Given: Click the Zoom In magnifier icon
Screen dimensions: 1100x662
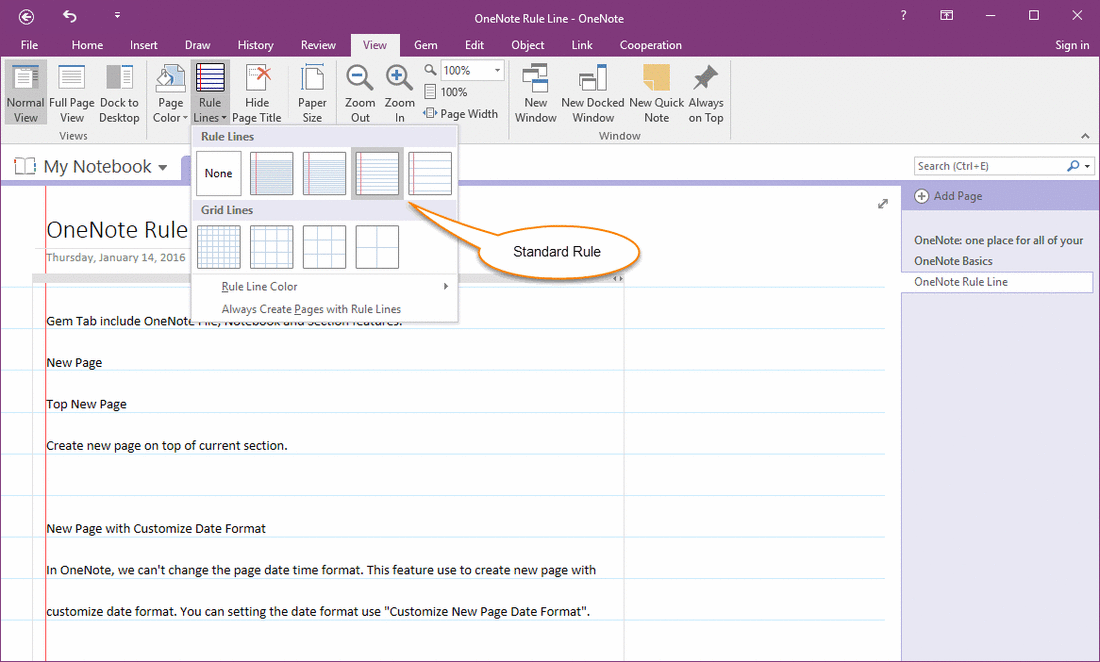Looking at the screenshot, I should (399, 80).
